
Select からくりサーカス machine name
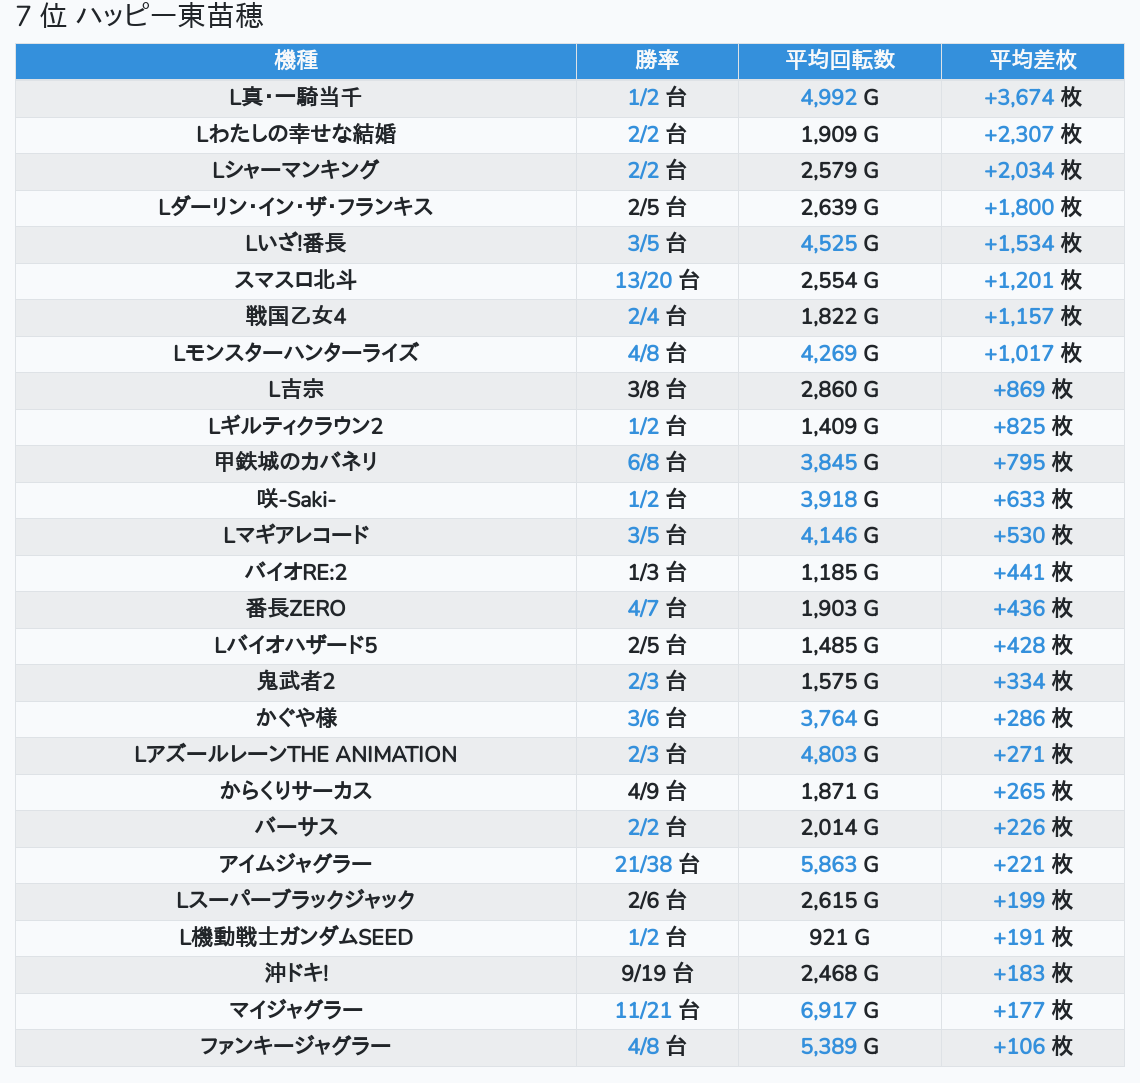pyautogui.click(x=296, y=791)
